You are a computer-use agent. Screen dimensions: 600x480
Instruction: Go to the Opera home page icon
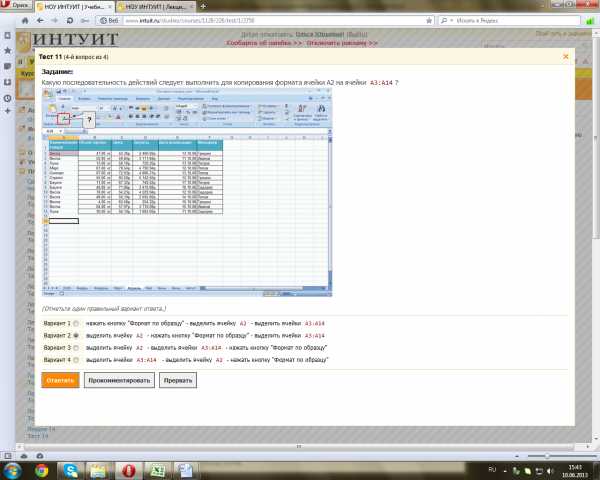point(25,21)
